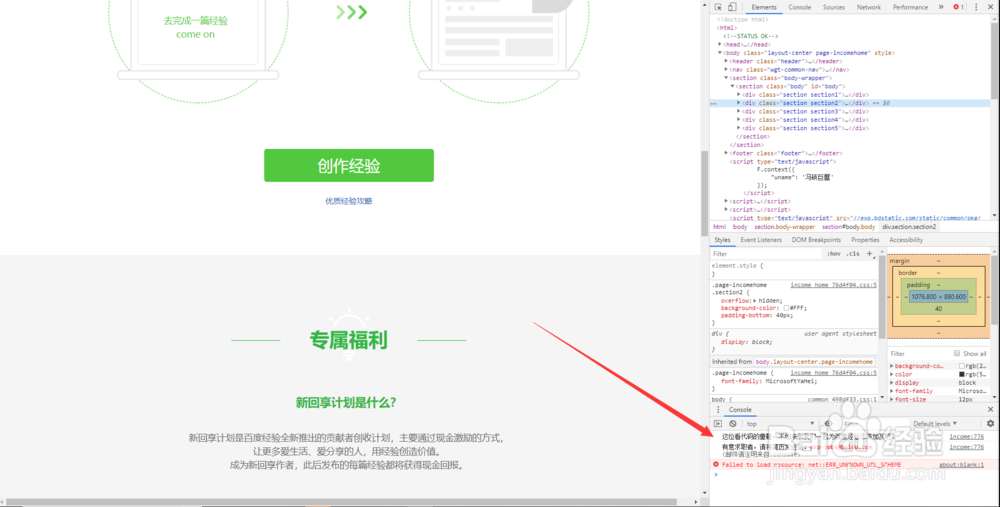Screen dimensions: 1000x507
Task: Click the green 创作经验 button
Action: click(349, 165)
